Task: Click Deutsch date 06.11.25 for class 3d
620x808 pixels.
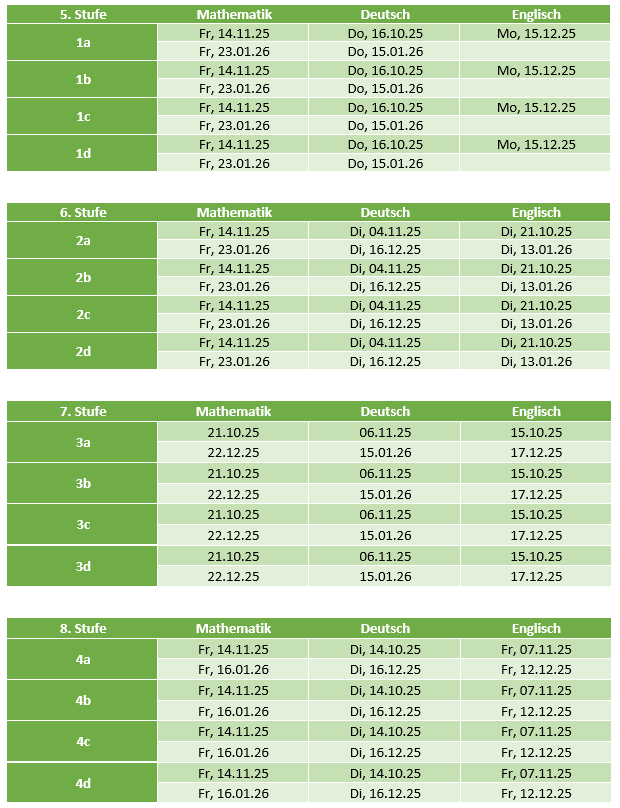Action: coord(385,556)
